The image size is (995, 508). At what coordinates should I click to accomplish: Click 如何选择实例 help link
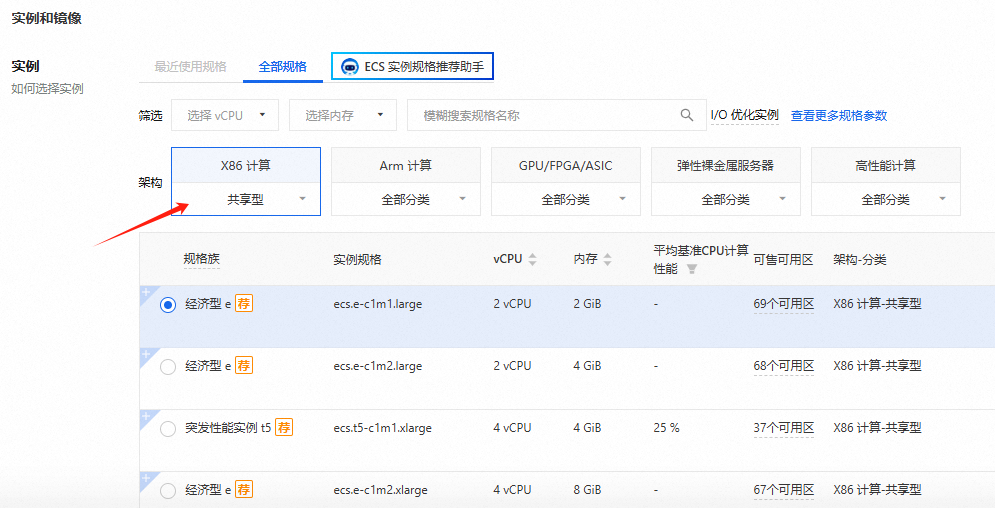(48, 88)
